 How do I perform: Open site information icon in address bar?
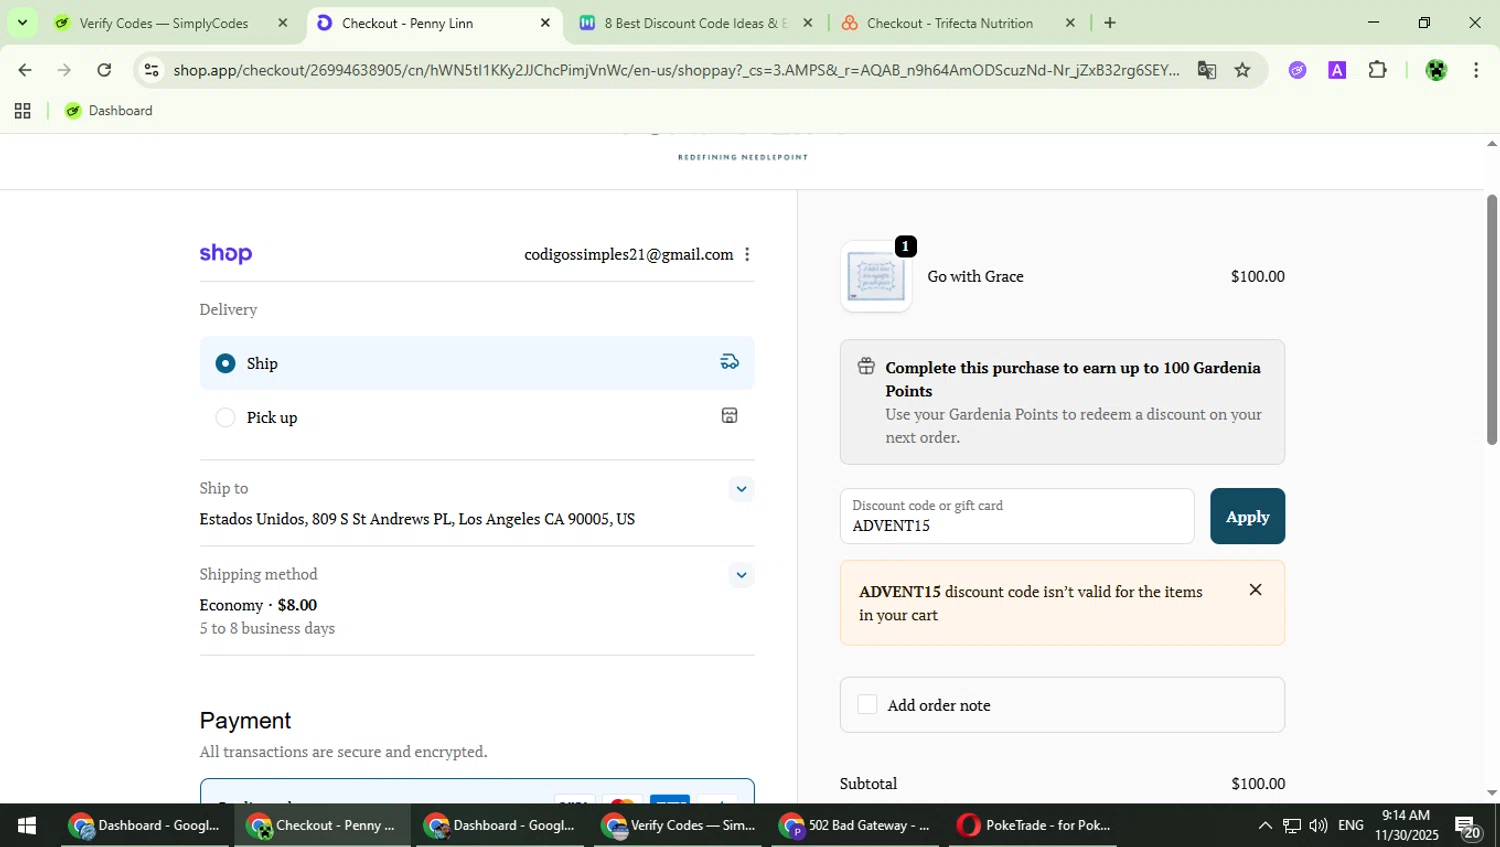coord(151,70)
